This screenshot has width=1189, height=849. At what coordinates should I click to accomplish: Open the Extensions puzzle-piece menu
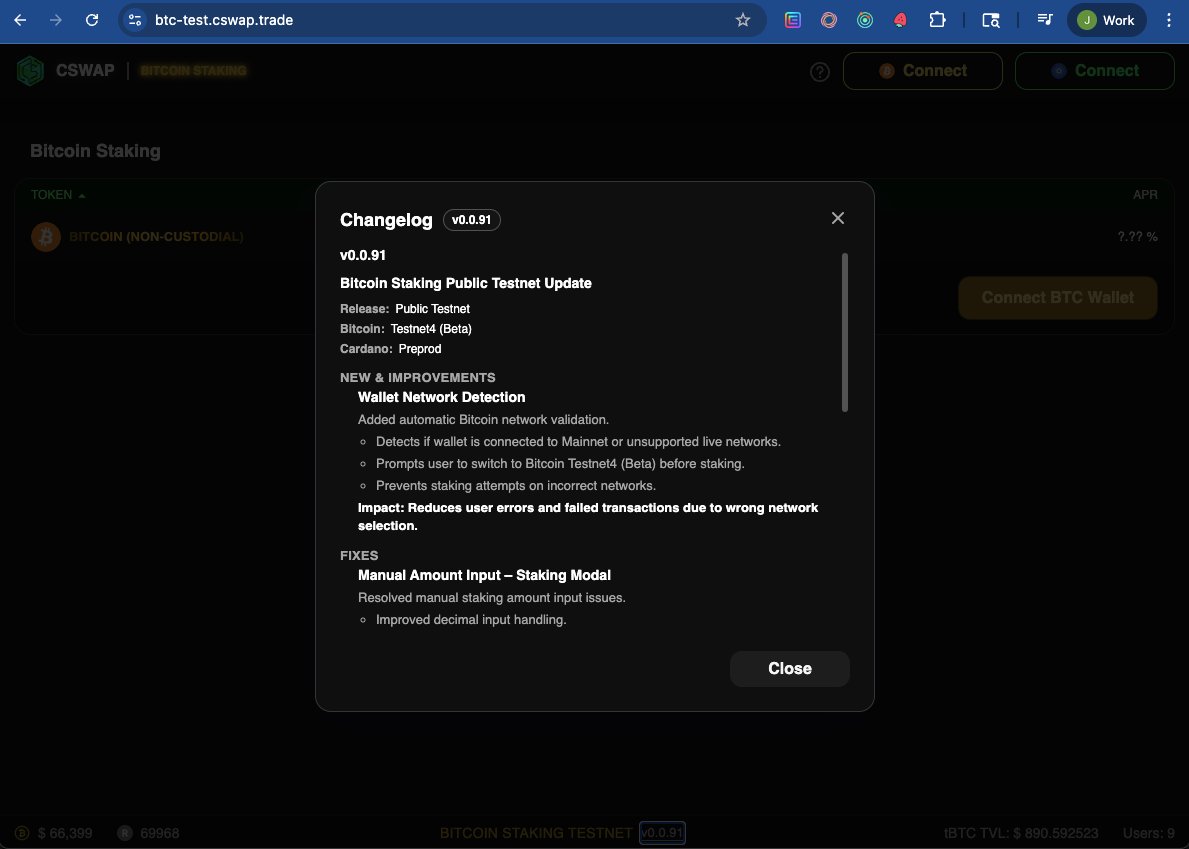point(937,20)
